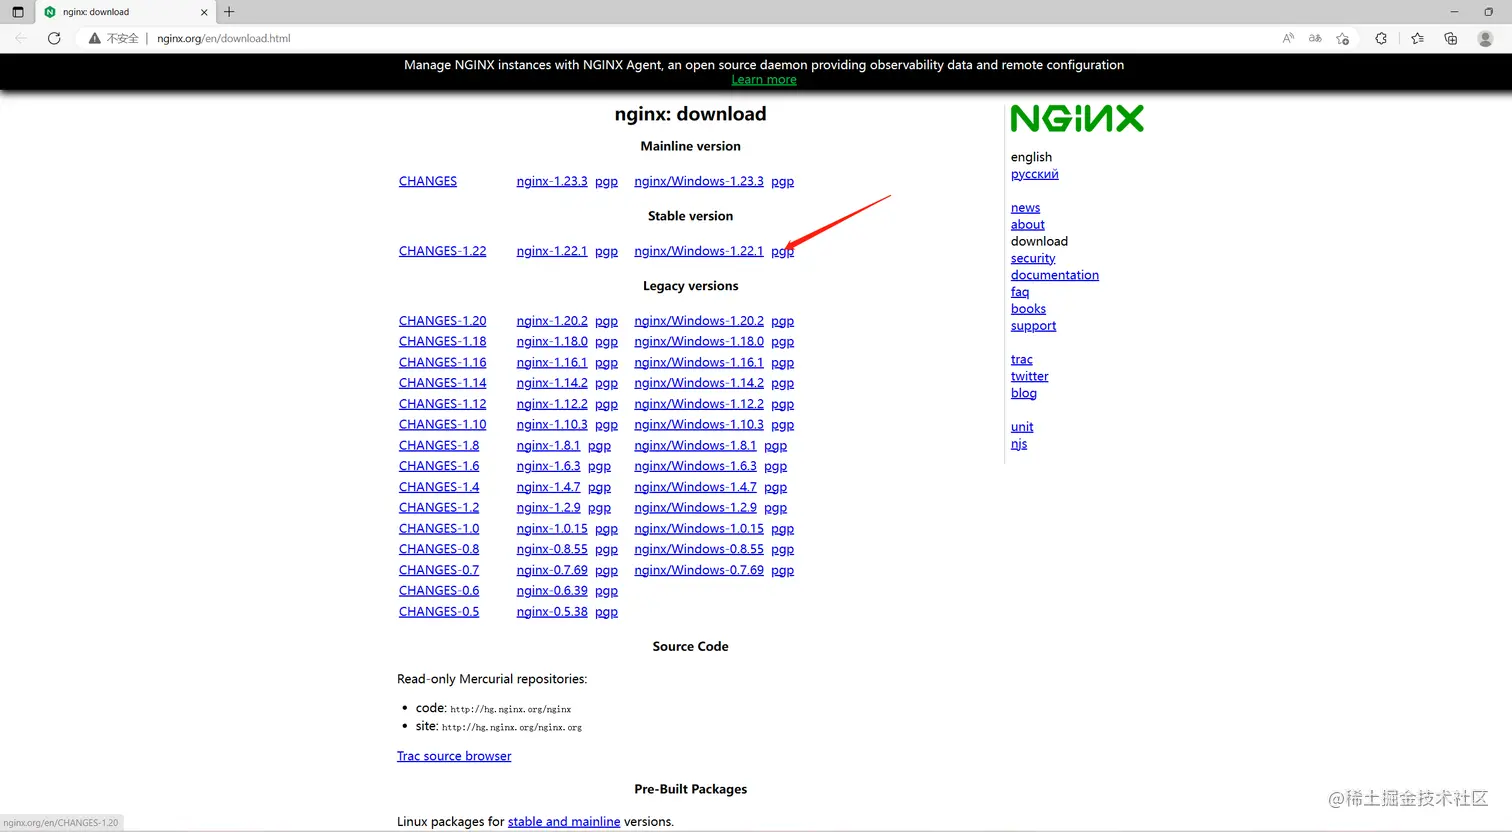Open the Learn more banner link
The height and width of the screenshot is (832, 1512).
coord(764,80)
